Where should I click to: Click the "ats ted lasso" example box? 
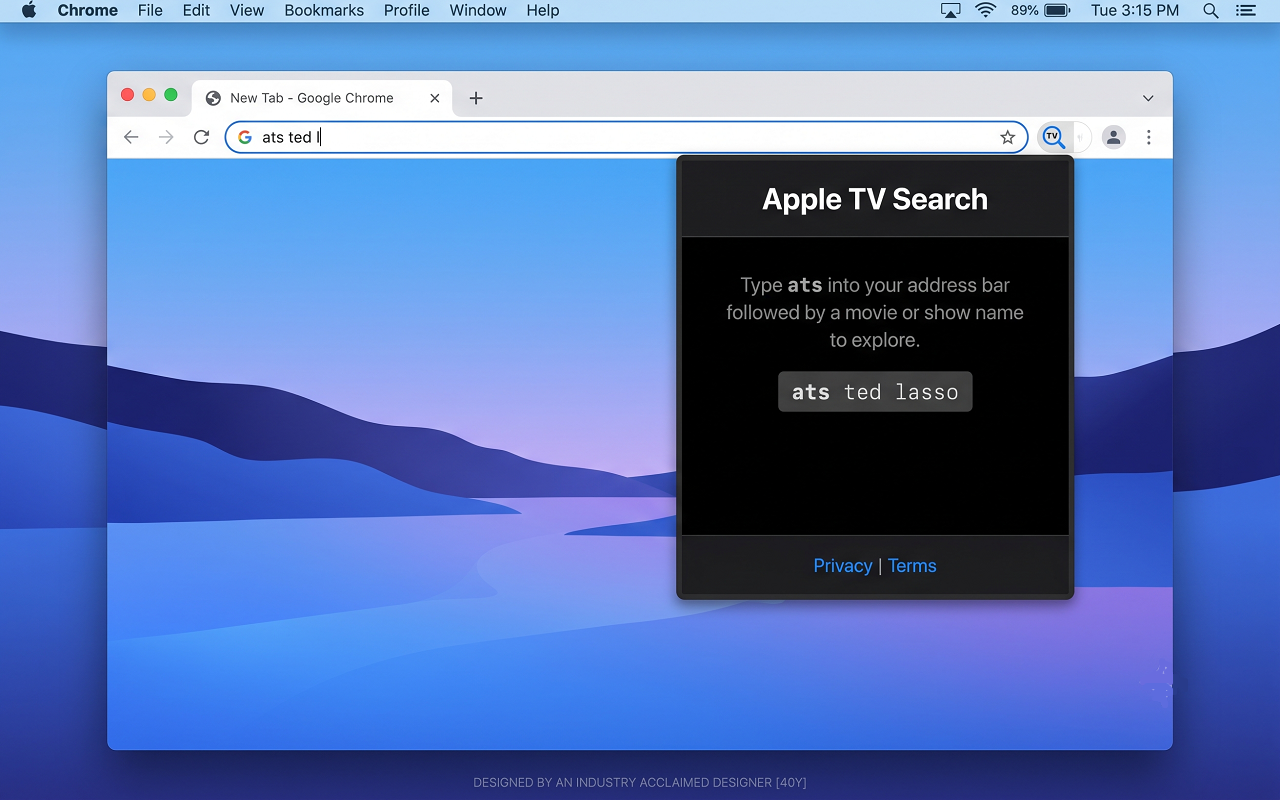(x=875, y=392)
